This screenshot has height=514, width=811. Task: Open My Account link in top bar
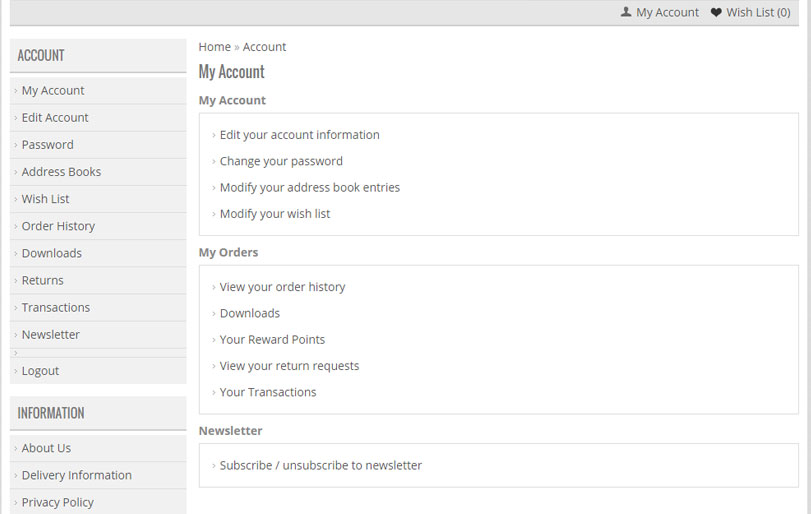[667, 12]
